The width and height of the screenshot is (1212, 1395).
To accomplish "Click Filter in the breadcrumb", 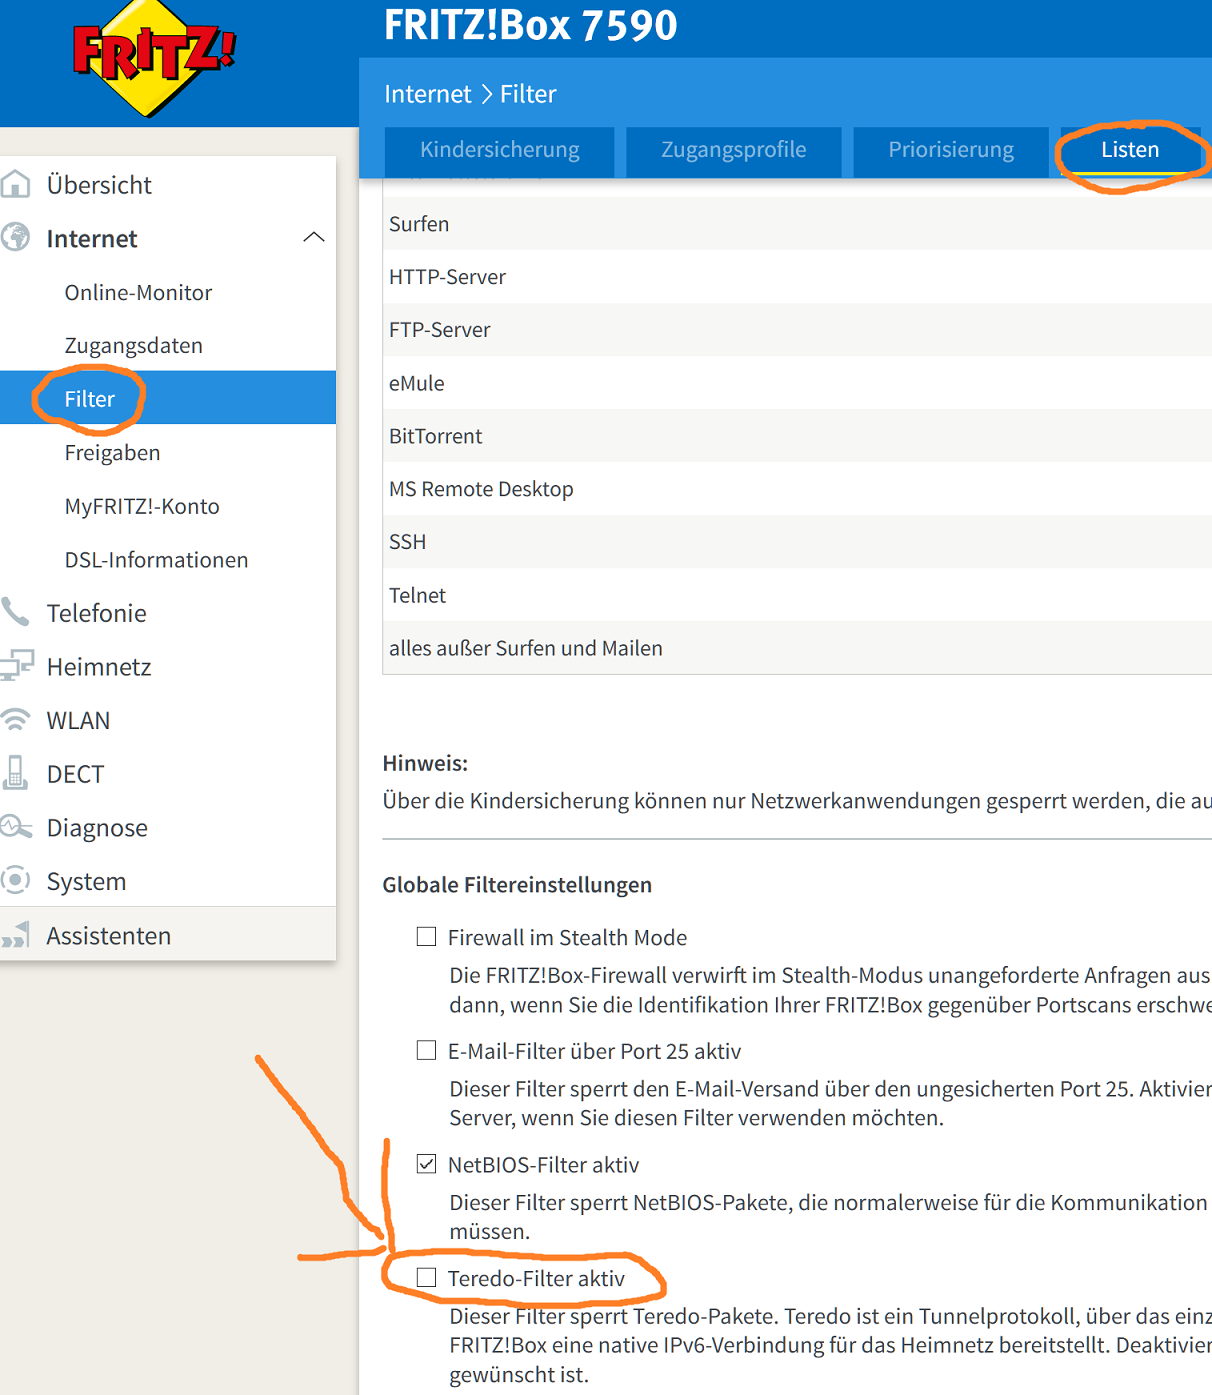I will pos(528,94).
